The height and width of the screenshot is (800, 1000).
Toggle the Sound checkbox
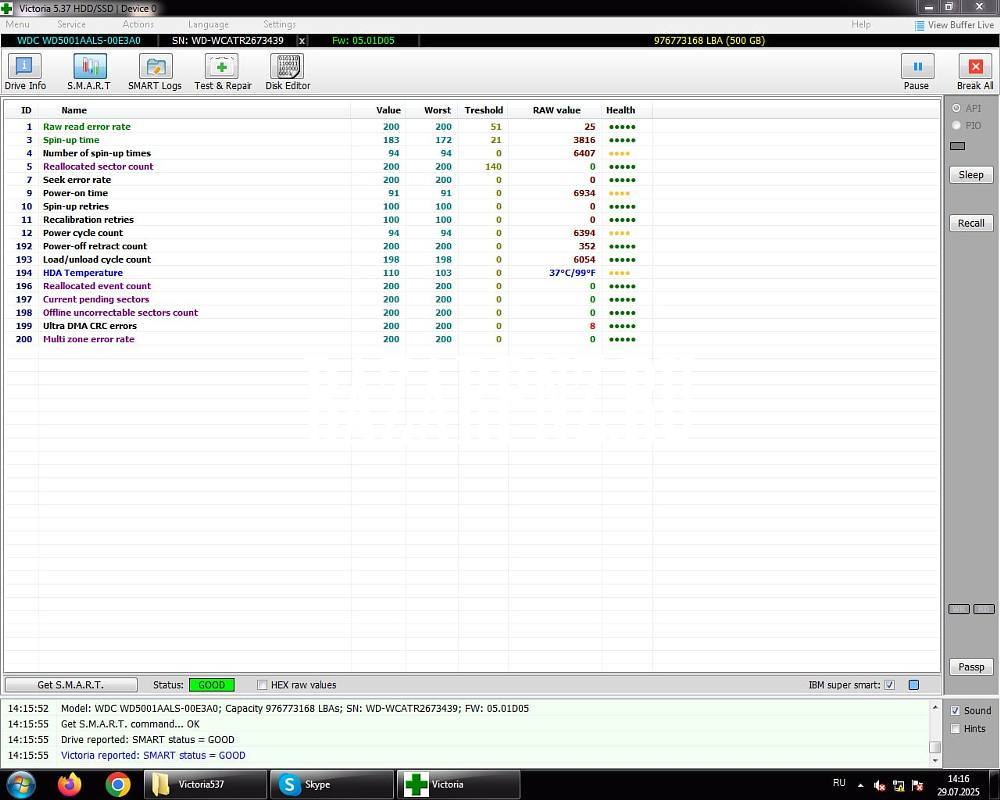[955, 710]
